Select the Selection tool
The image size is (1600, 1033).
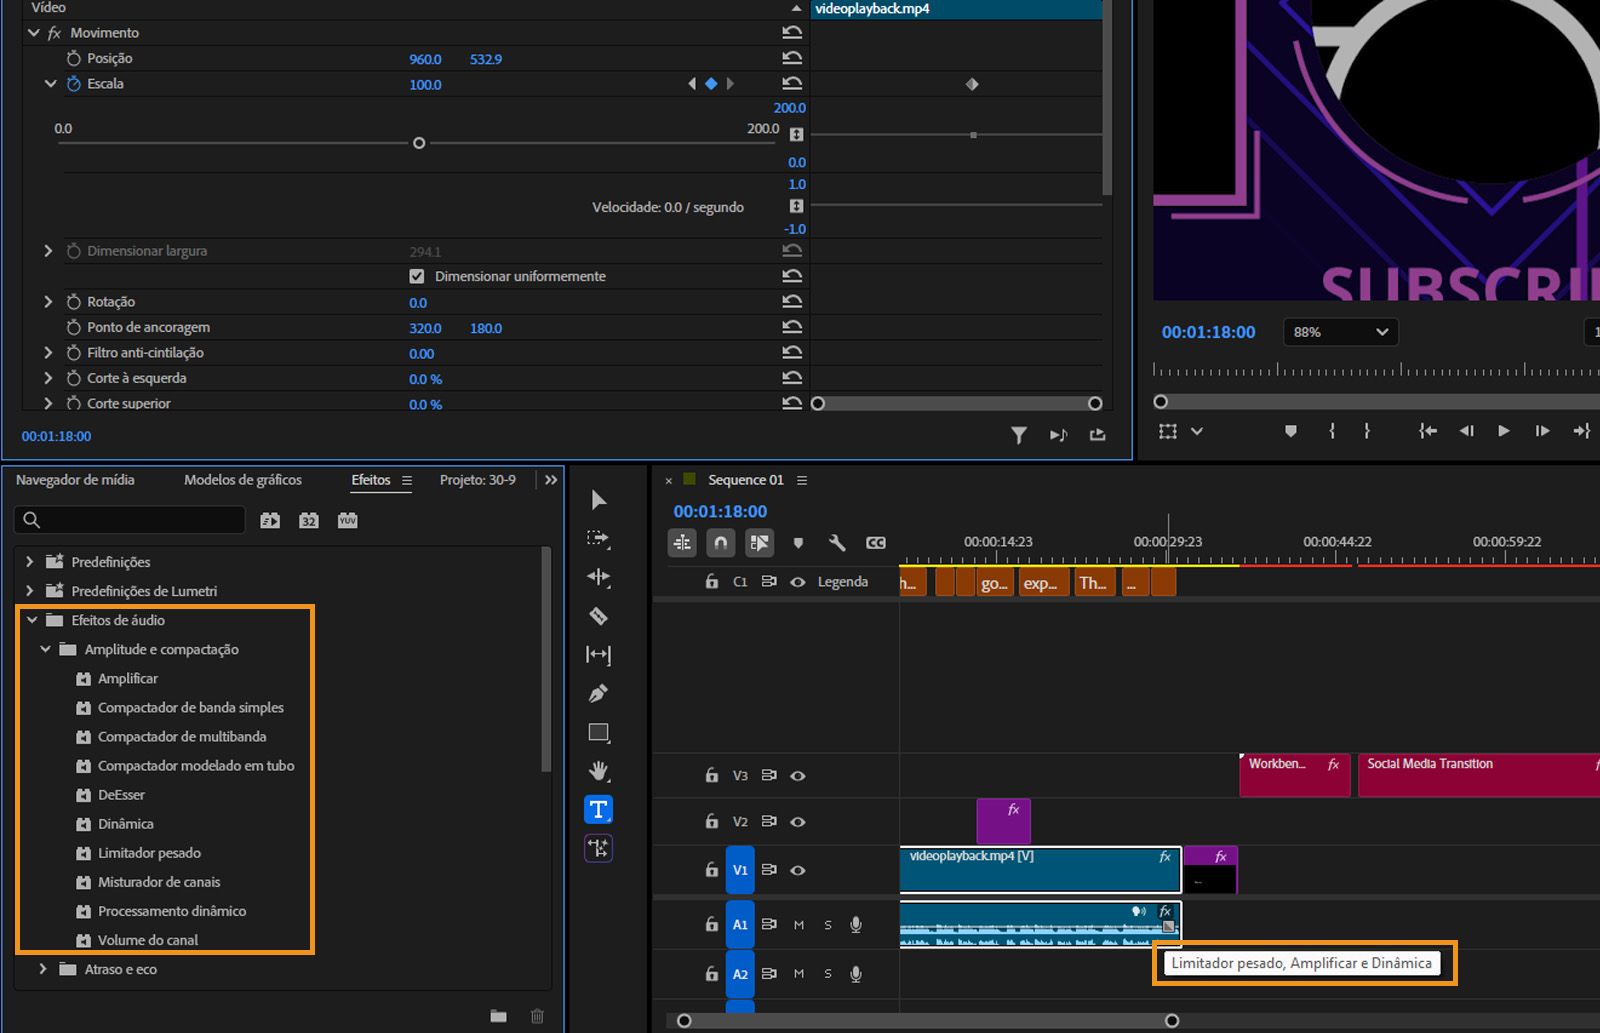coord(598,500)
